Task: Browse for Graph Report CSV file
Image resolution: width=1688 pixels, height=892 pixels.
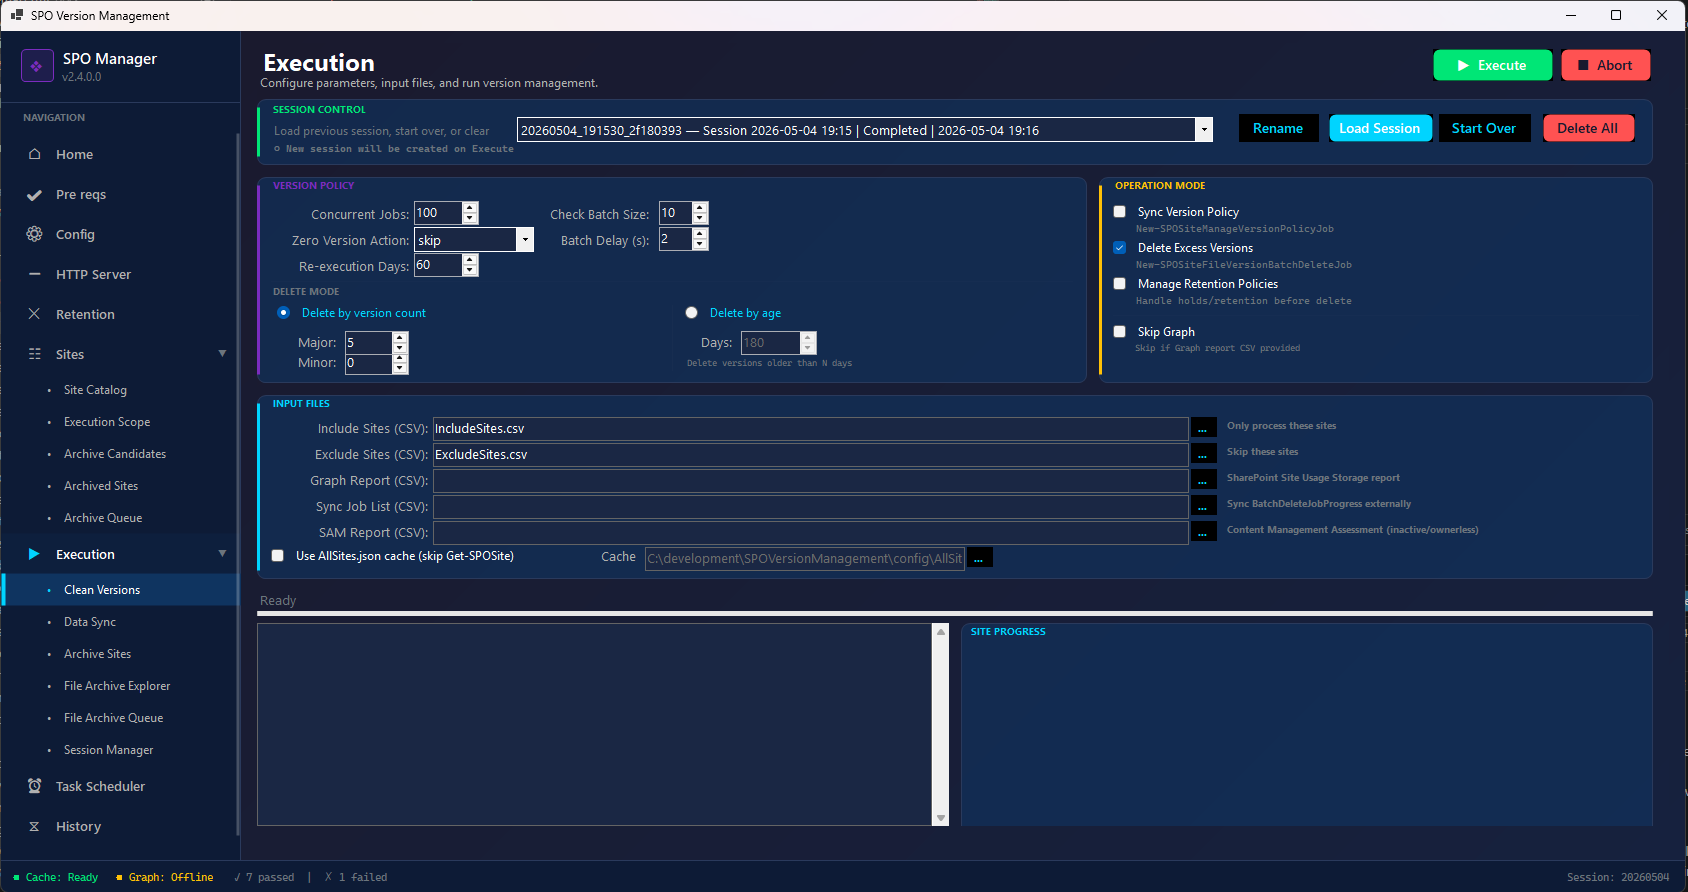Action: click(x=1203, y=481)
